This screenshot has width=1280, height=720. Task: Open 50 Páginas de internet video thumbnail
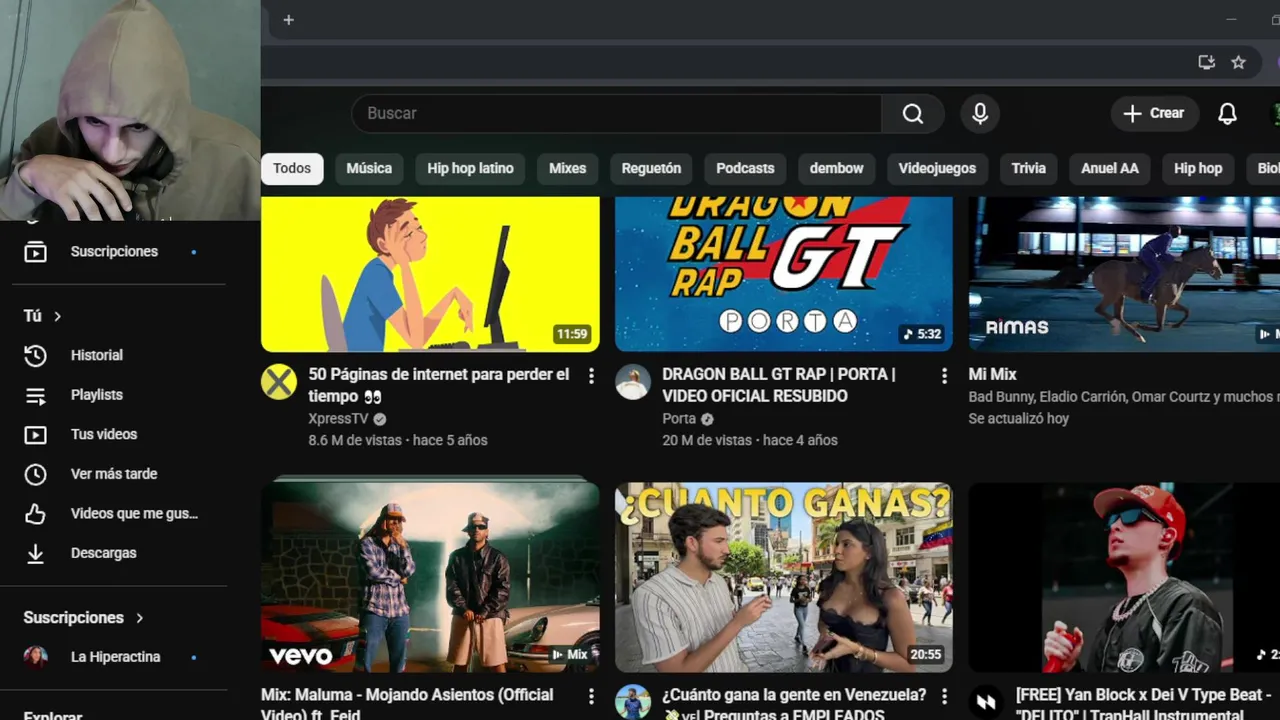(430, 274)
